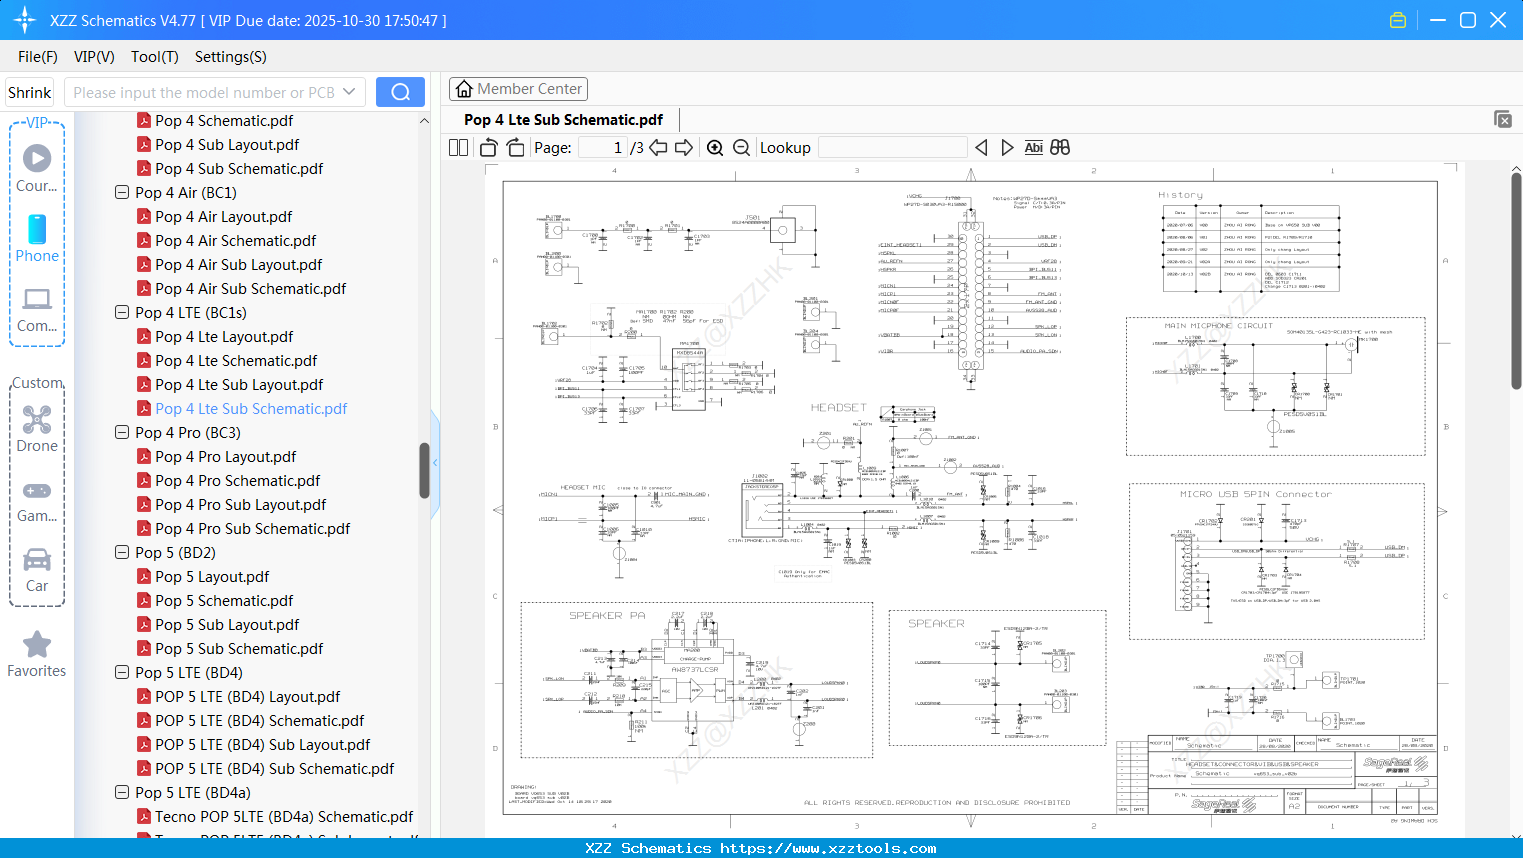Viewport: 1523px width, 858px height.
Task: Open the Tool(T) menu
Action: pos(154,57)
